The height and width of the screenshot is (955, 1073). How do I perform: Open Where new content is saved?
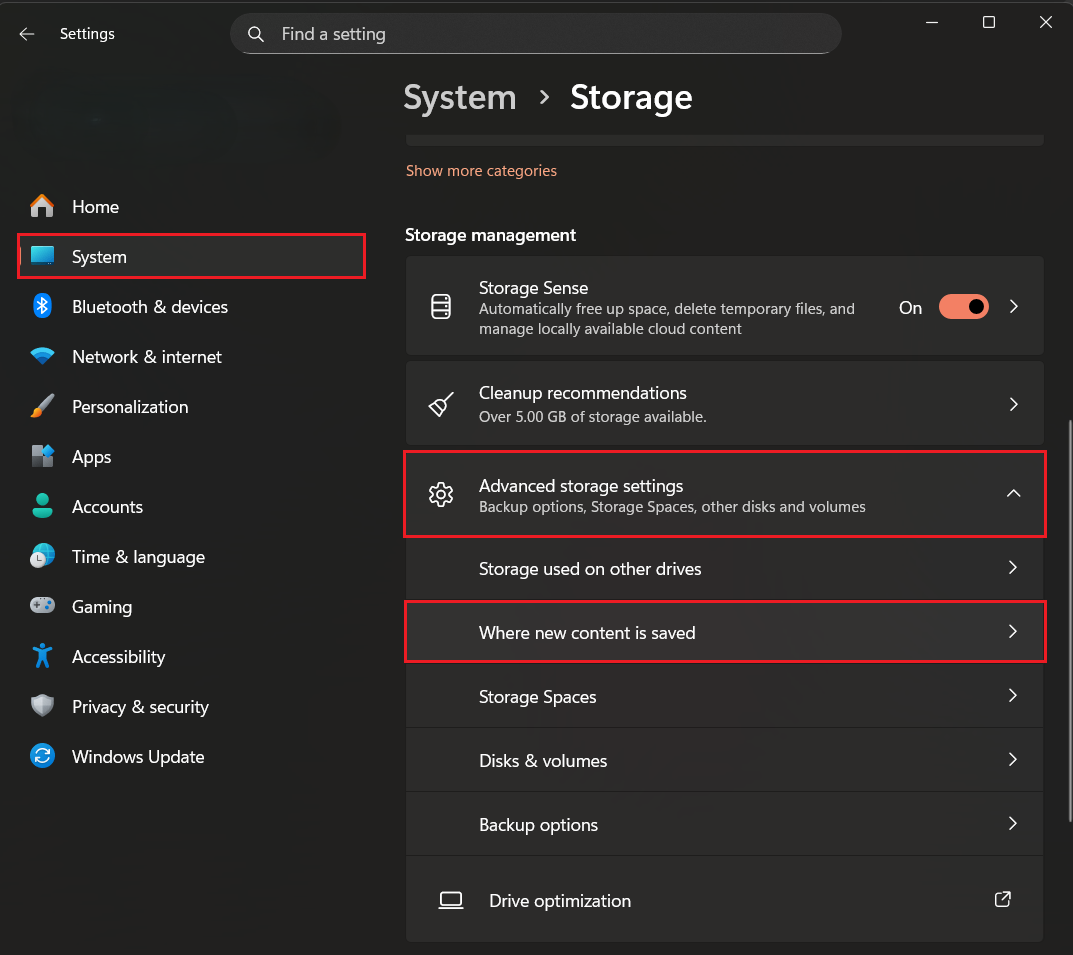click(725, 632)
